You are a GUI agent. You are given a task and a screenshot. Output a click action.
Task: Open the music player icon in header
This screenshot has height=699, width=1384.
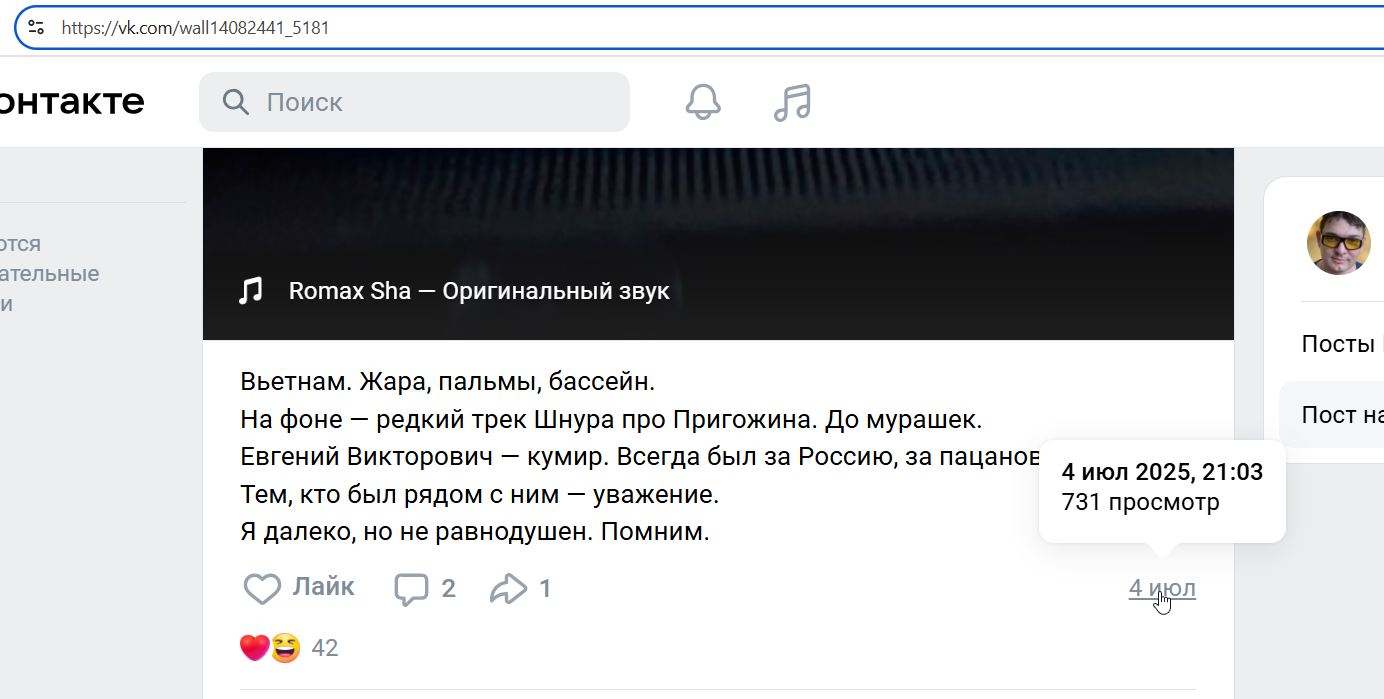point(792,102)
